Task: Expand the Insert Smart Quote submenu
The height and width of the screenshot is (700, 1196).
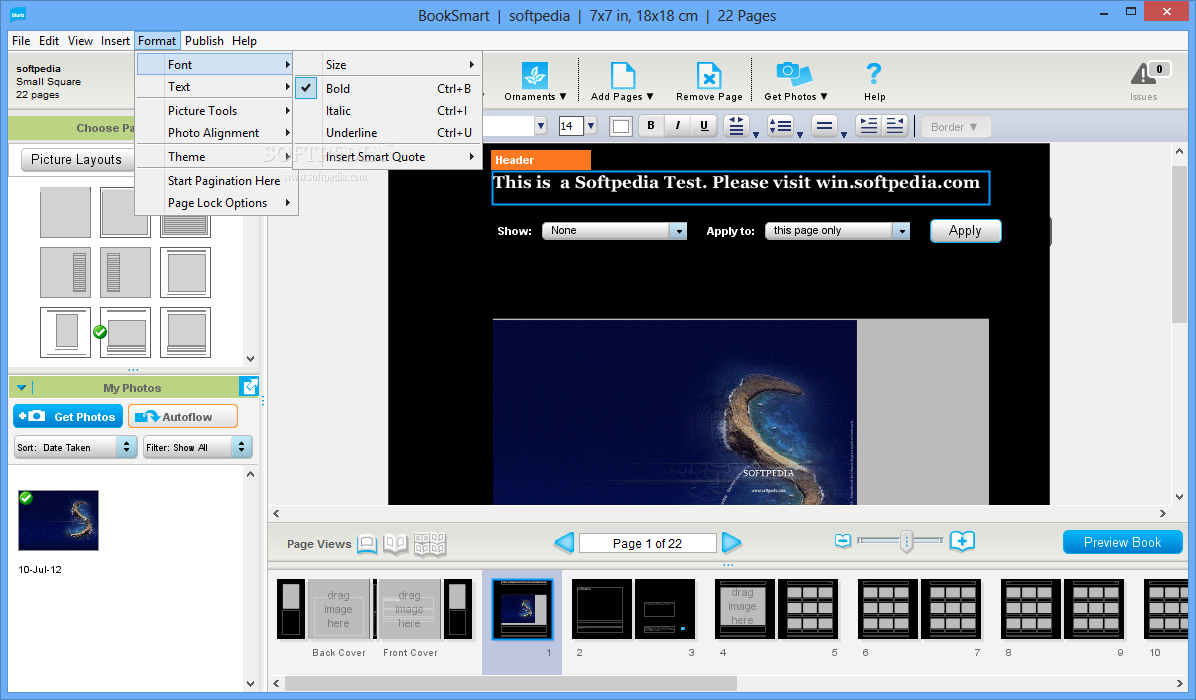Action: [387, 156]
